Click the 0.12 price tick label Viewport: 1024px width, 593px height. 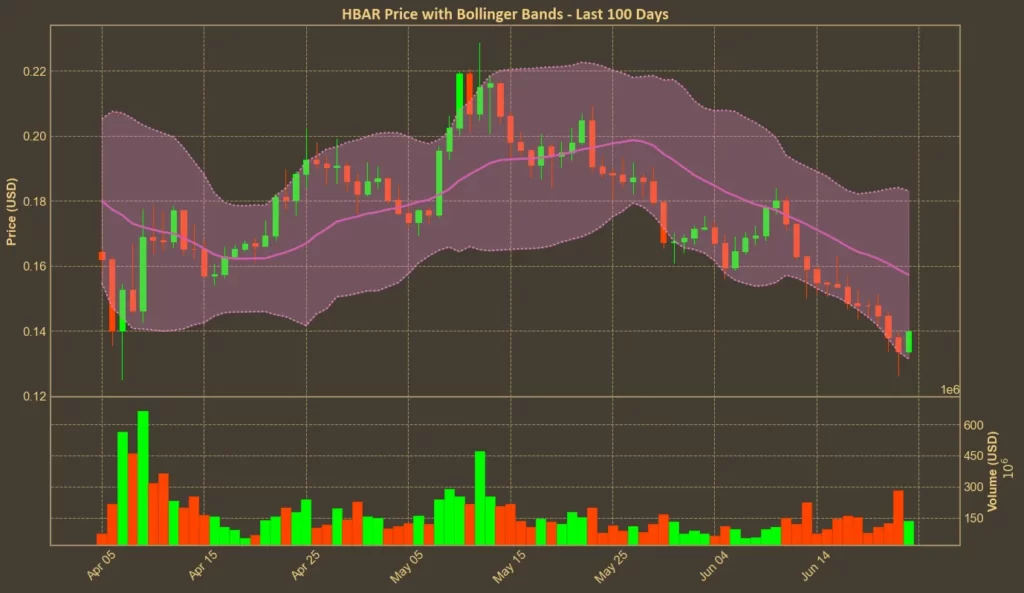pyautogui.click(x=35, y=396)
